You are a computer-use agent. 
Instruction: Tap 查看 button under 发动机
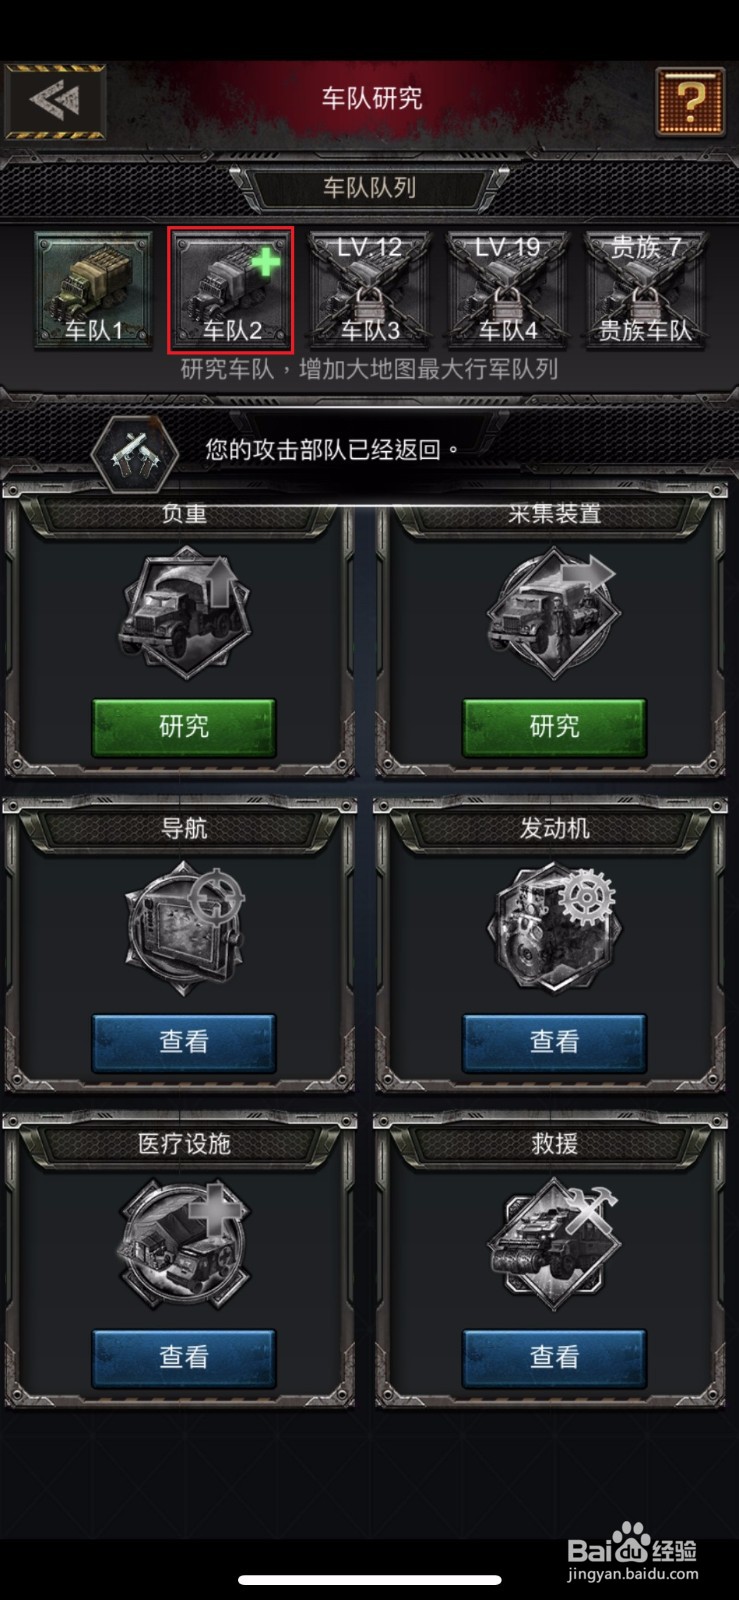554,1043
